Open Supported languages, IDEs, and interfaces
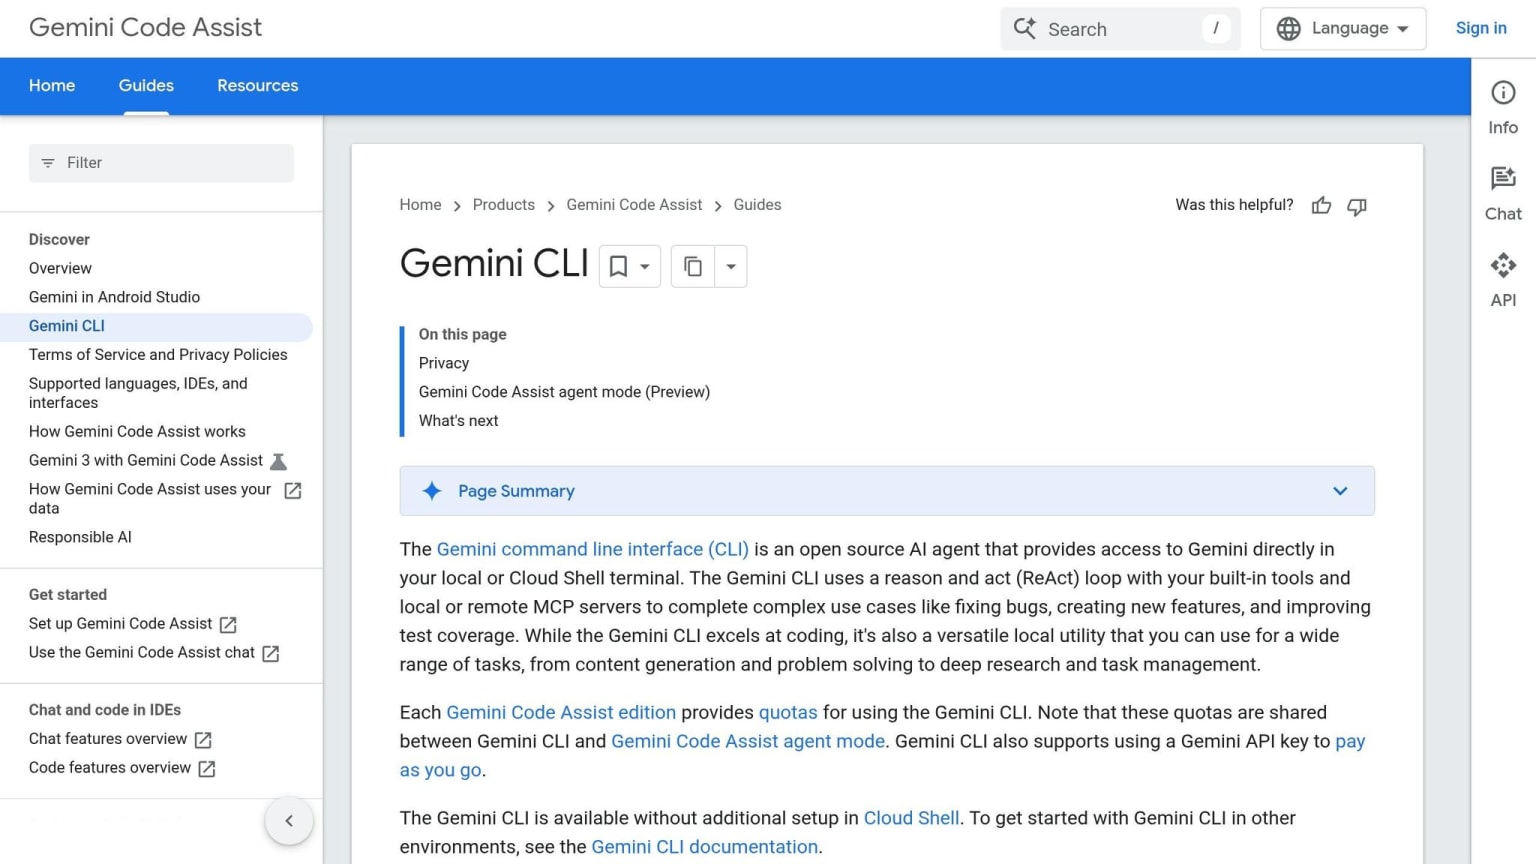Viewport: 1536px width, 864px height. coord(138,393)
